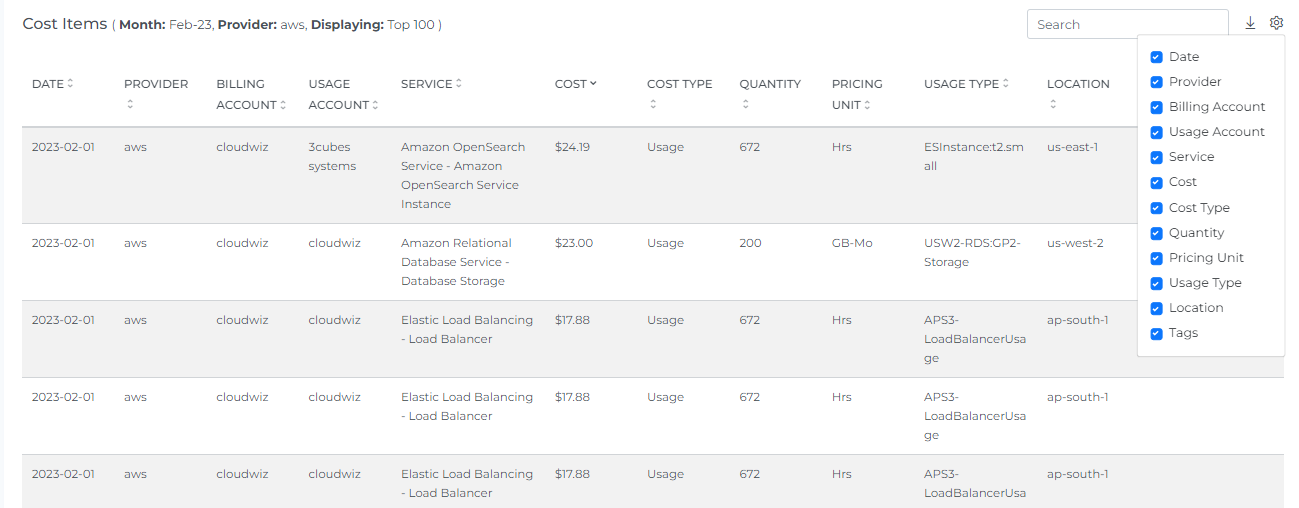Image resolution: width=1299 pixels, height=508 pixels.
Task: Disable the Tags column checkbox
Action: (x=1157, y=333)
